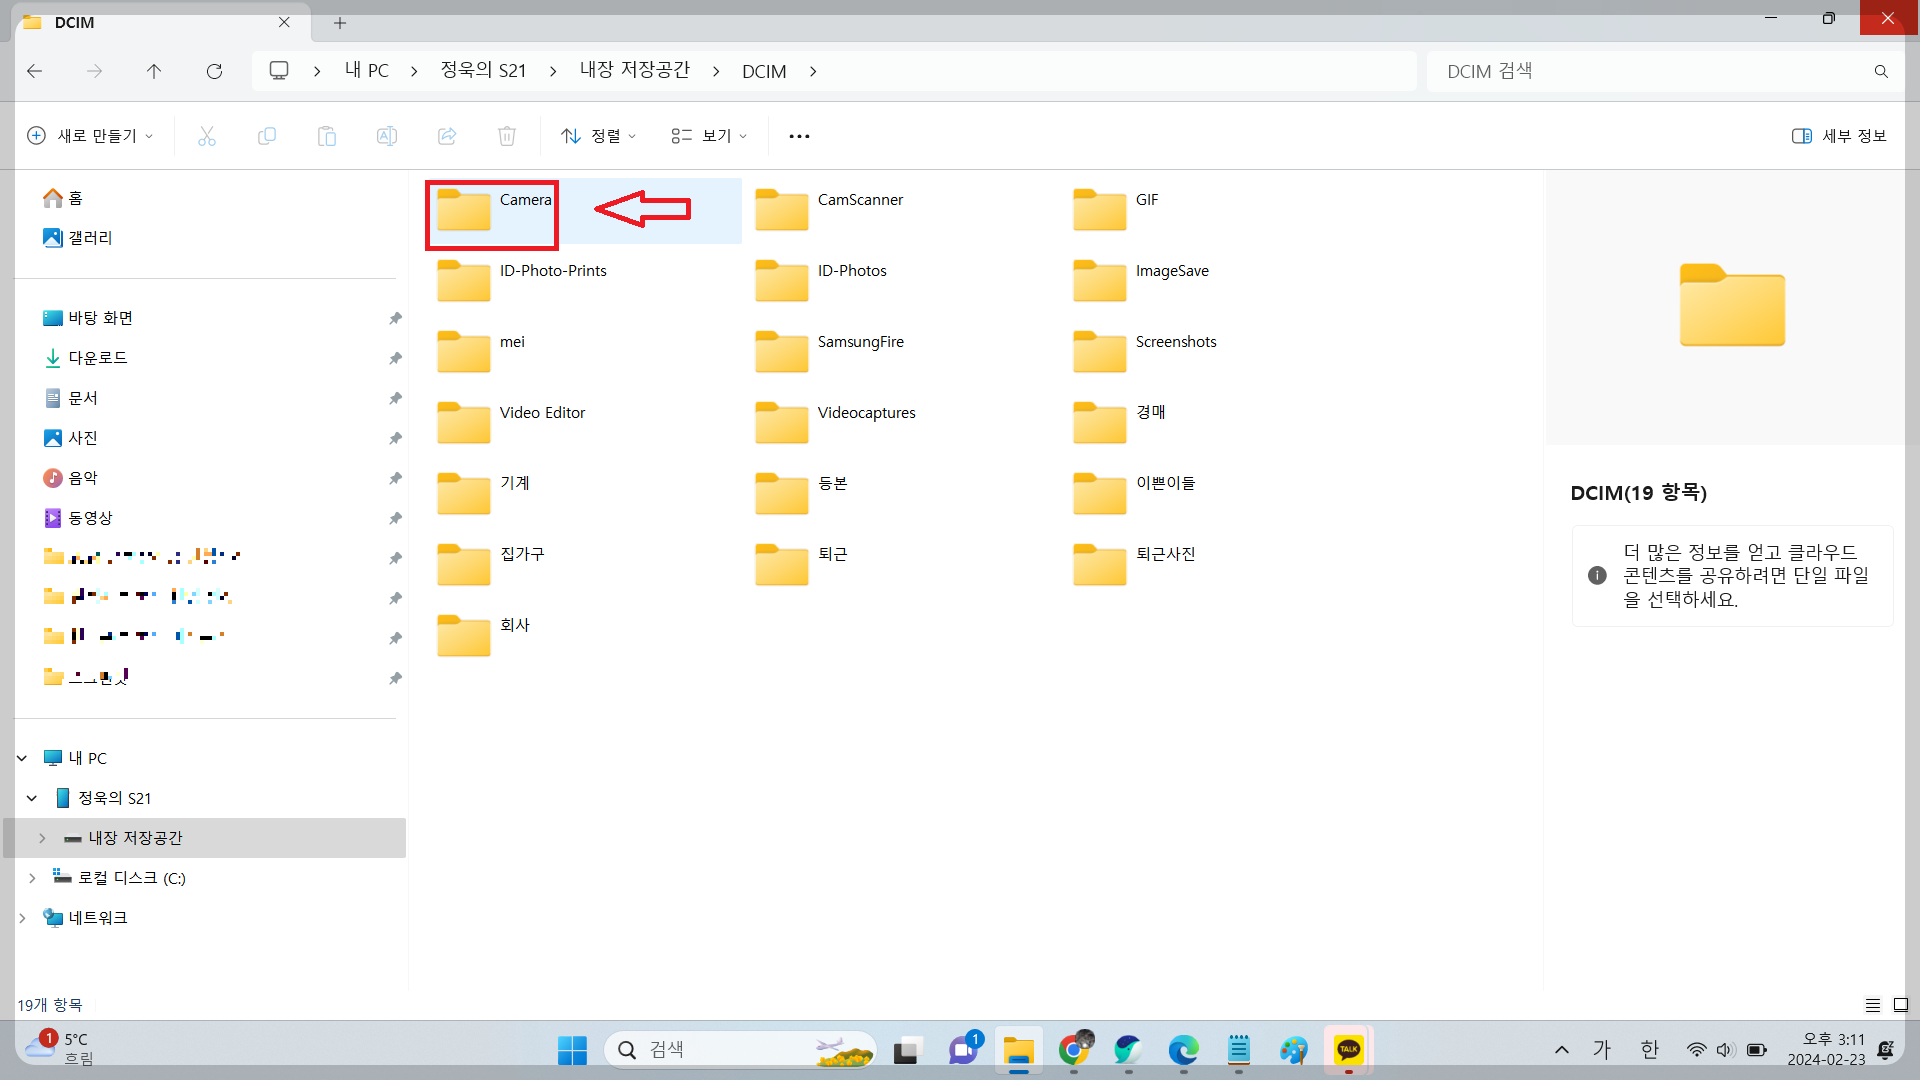The height and width of the screenshot is (1080, 1920).
Task: Open the 보기 view options dropdown
Action: click(x=708, y=136)
